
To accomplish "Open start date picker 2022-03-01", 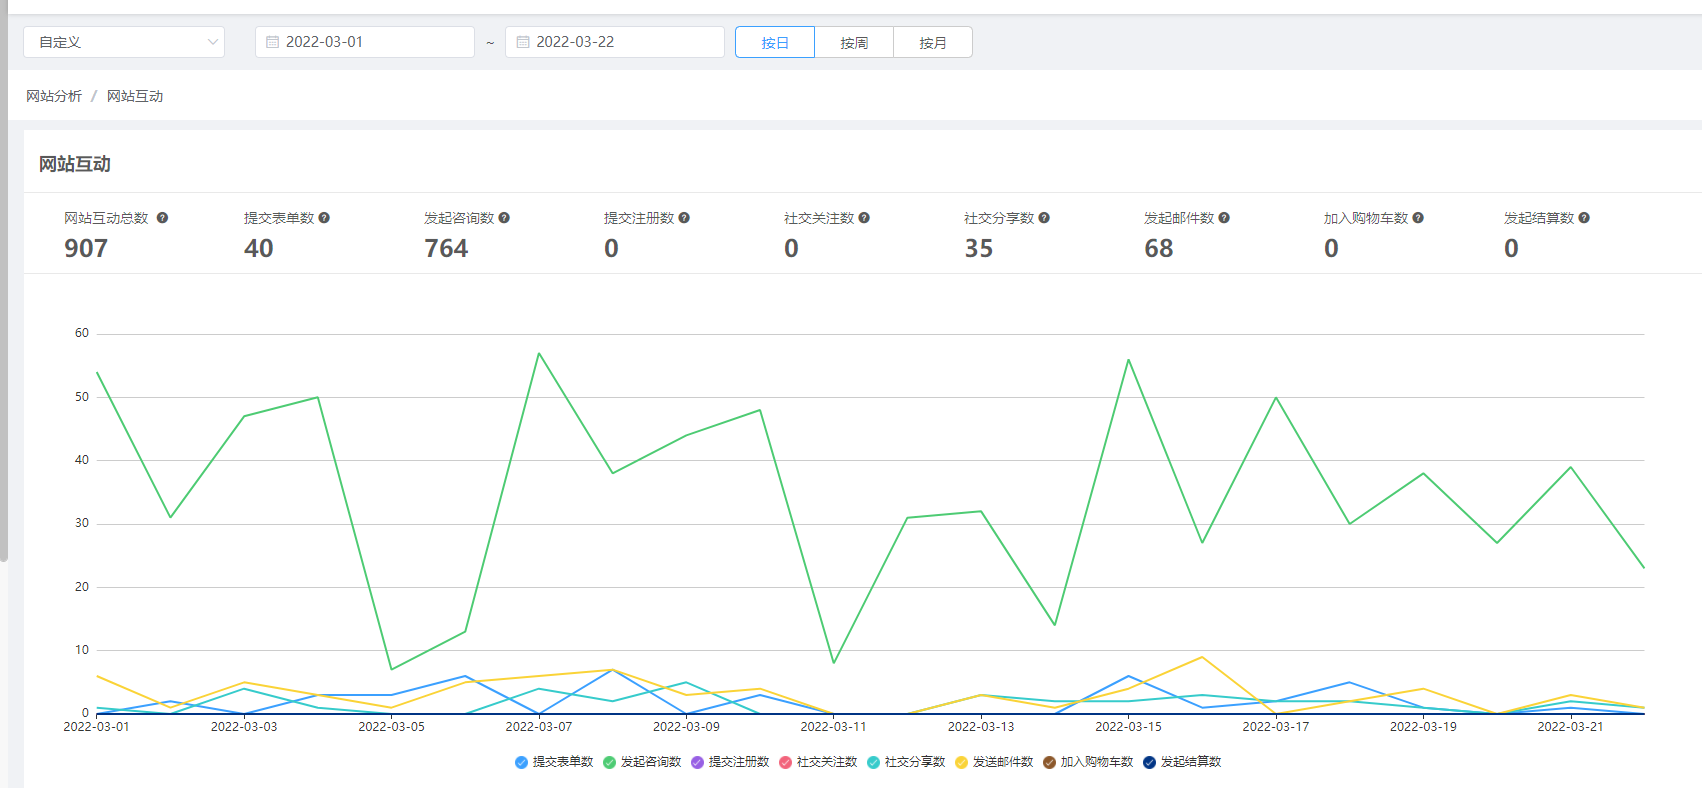I will click(x=365, y=42).
